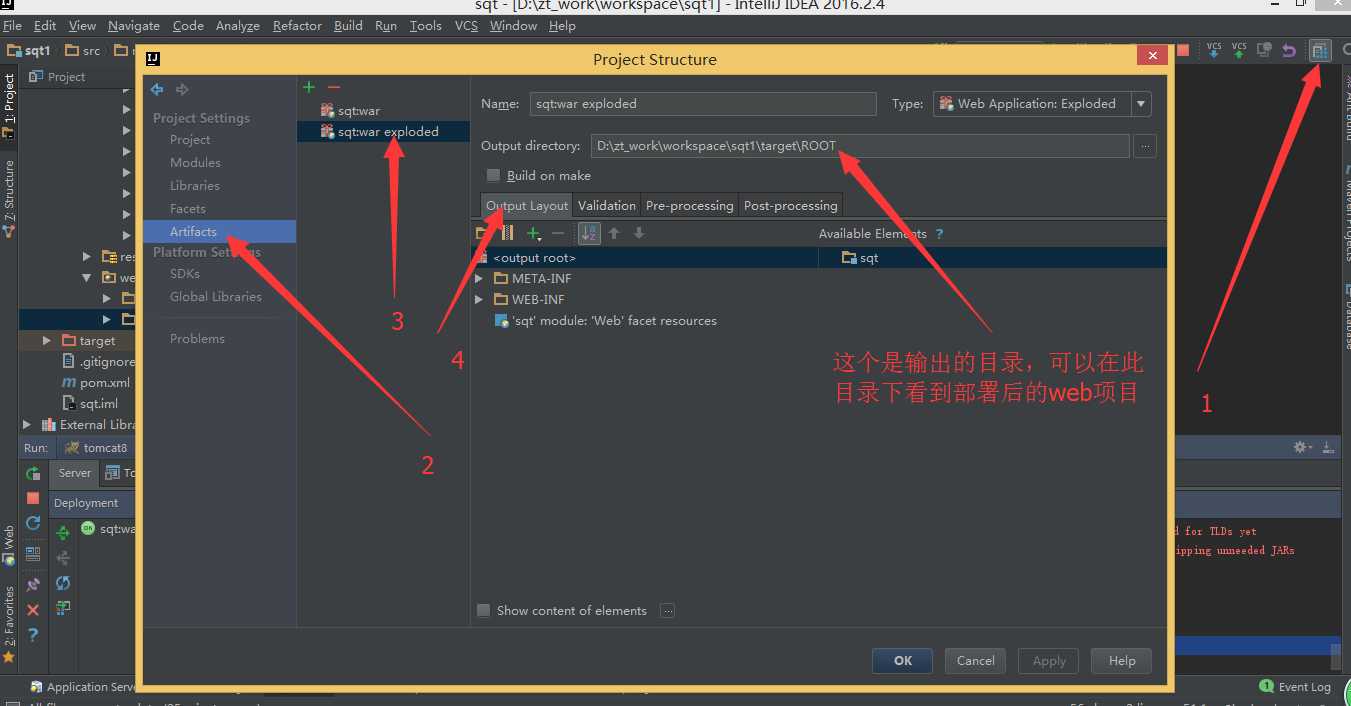Open the VCS menu
This screenshot has height=706, width=1351.
tap(466, 26)
